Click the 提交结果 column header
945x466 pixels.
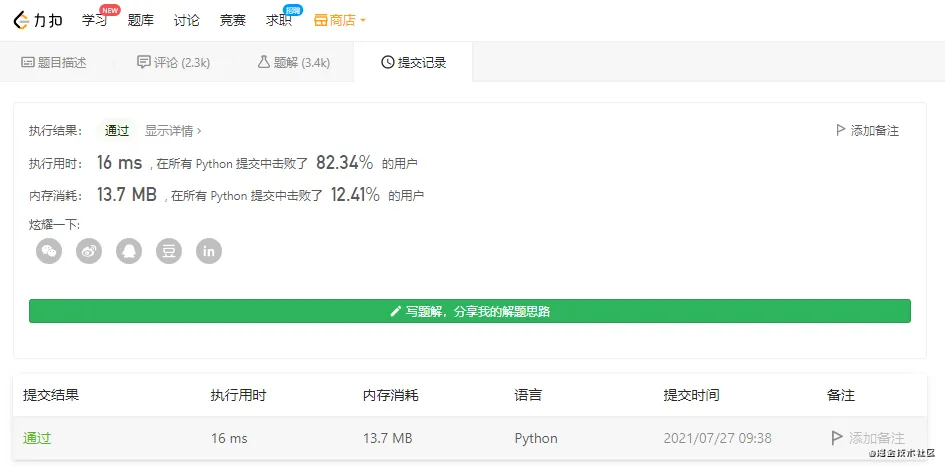pyautogui.click(x=51, y=395)
